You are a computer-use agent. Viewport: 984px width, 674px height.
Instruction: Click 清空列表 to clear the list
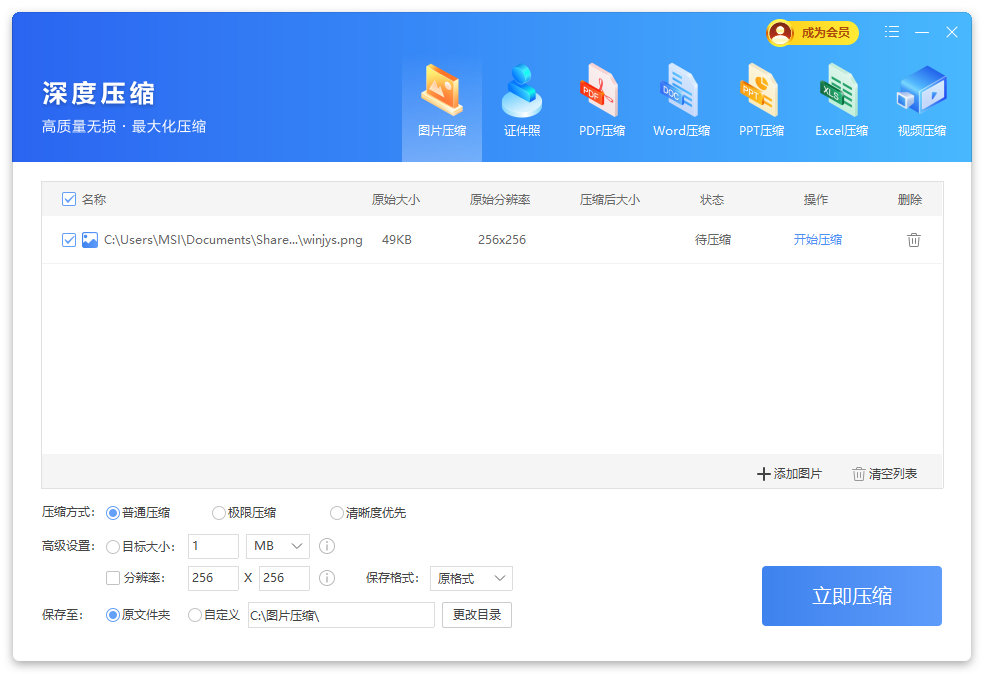pyautogui.click(x=884, y=474)
